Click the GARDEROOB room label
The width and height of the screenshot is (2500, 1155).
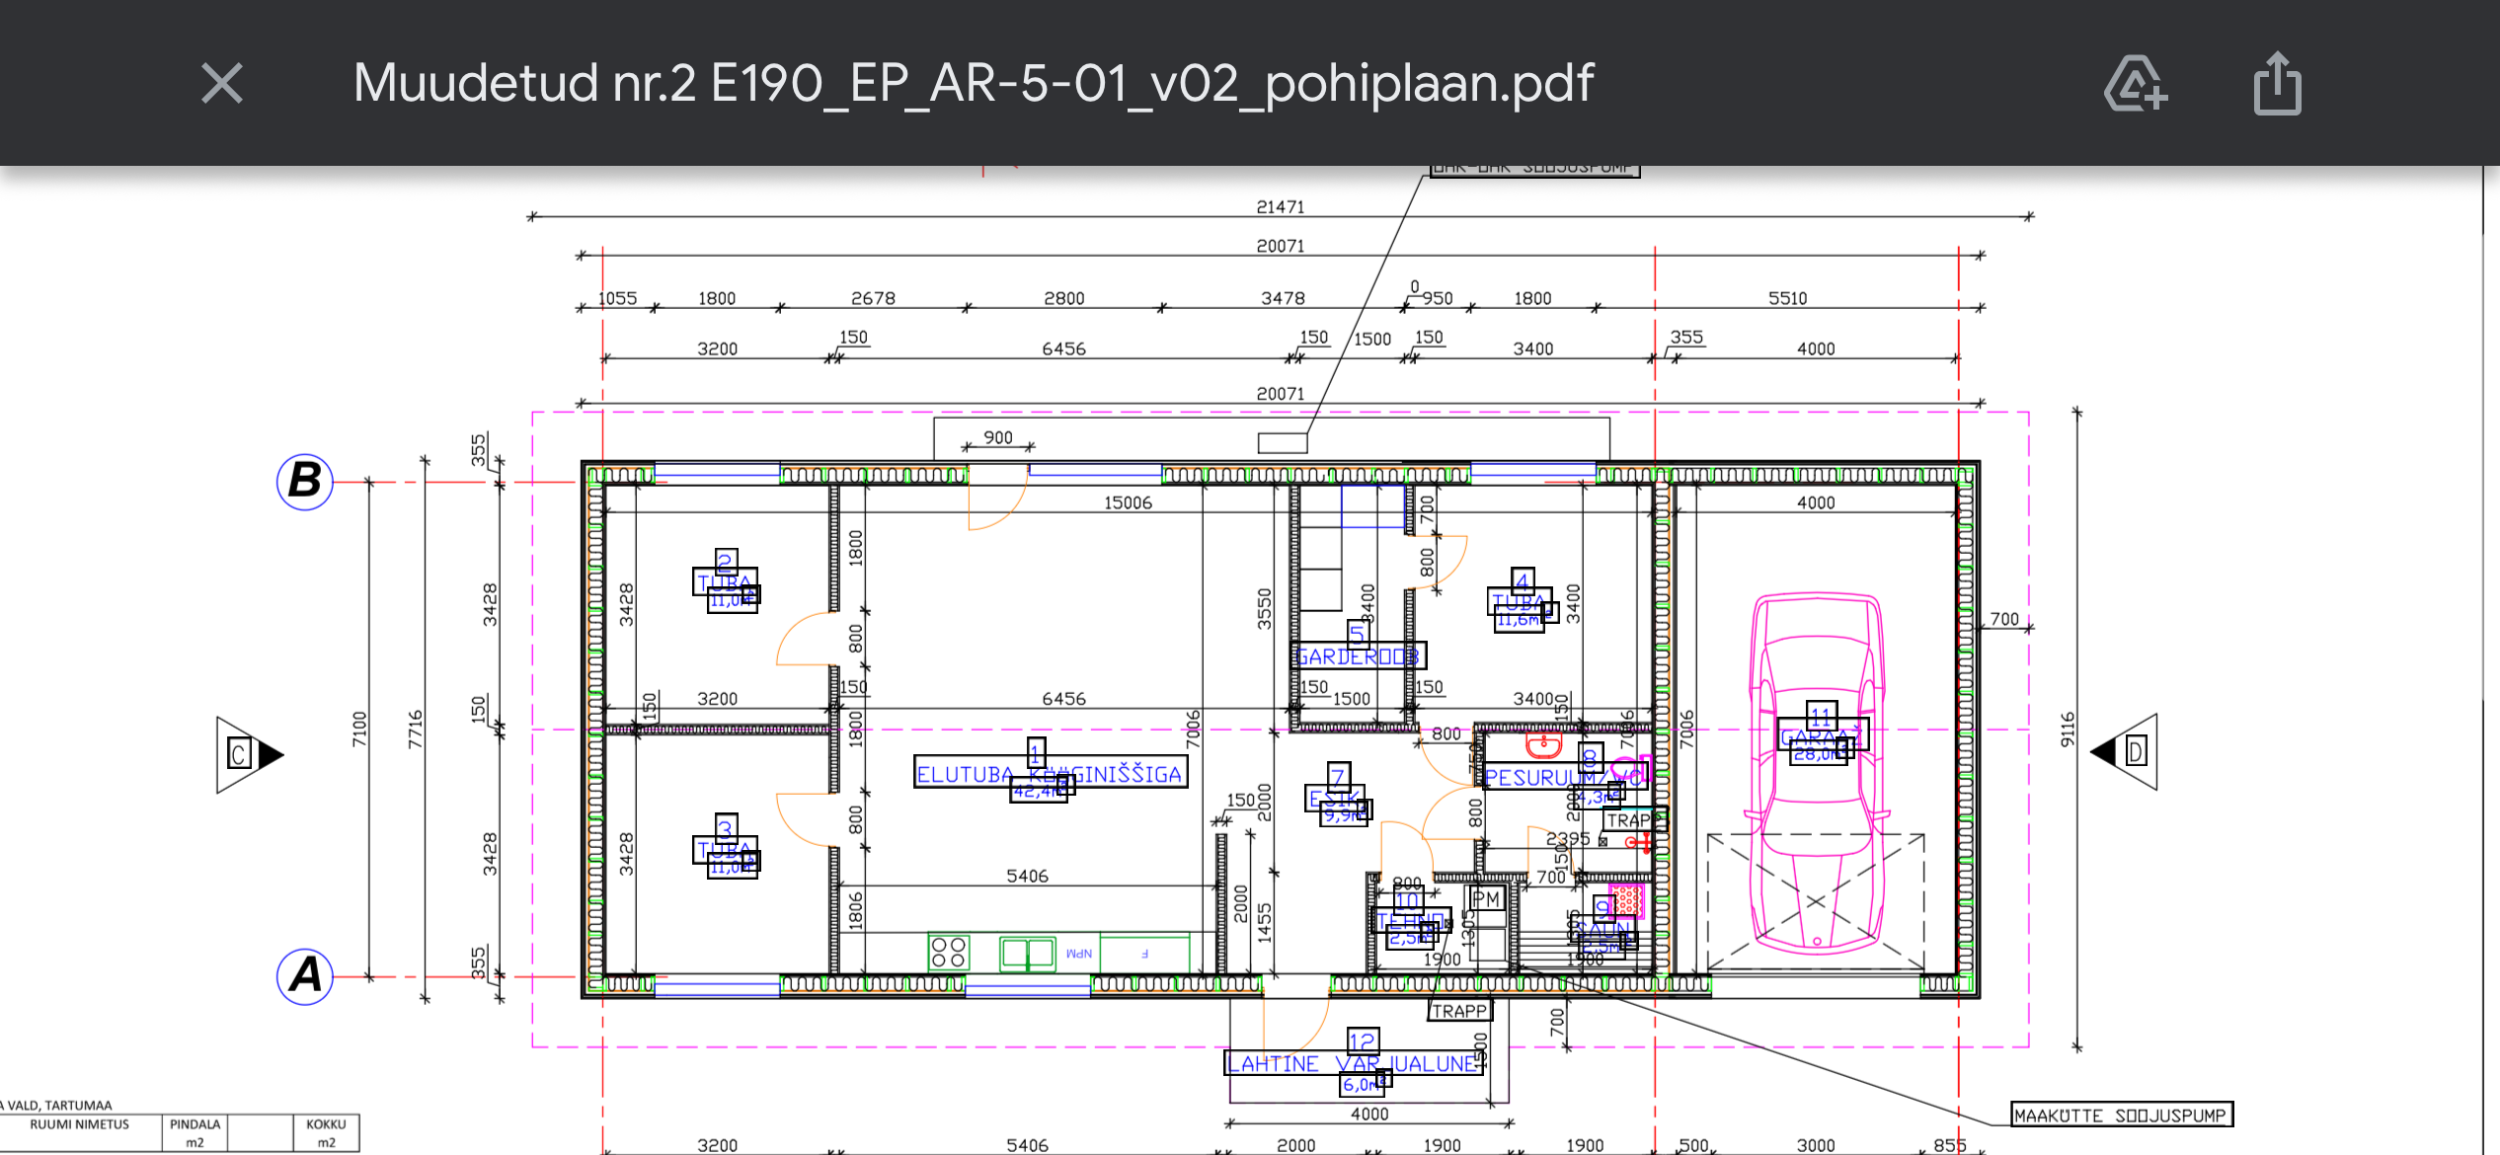tap(1357, 656)
